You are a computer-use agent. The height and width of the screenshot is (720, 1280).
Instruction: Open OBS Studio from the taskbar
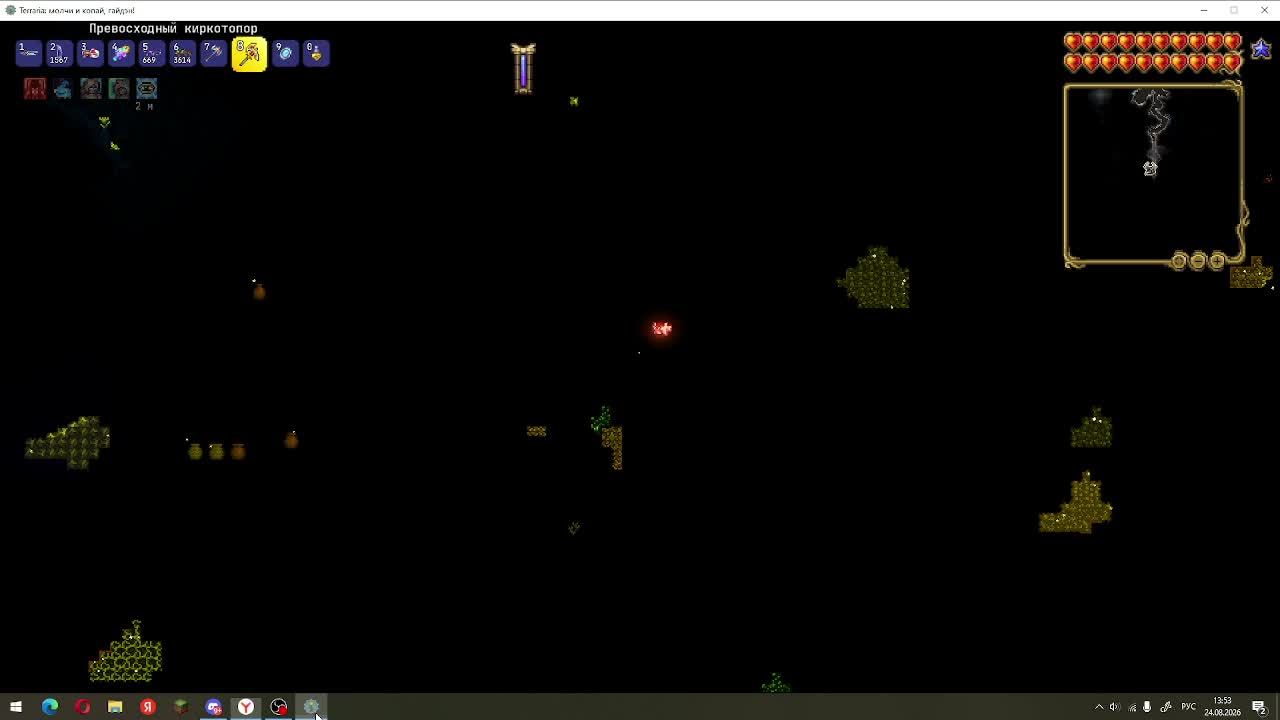tap(279, 707)
